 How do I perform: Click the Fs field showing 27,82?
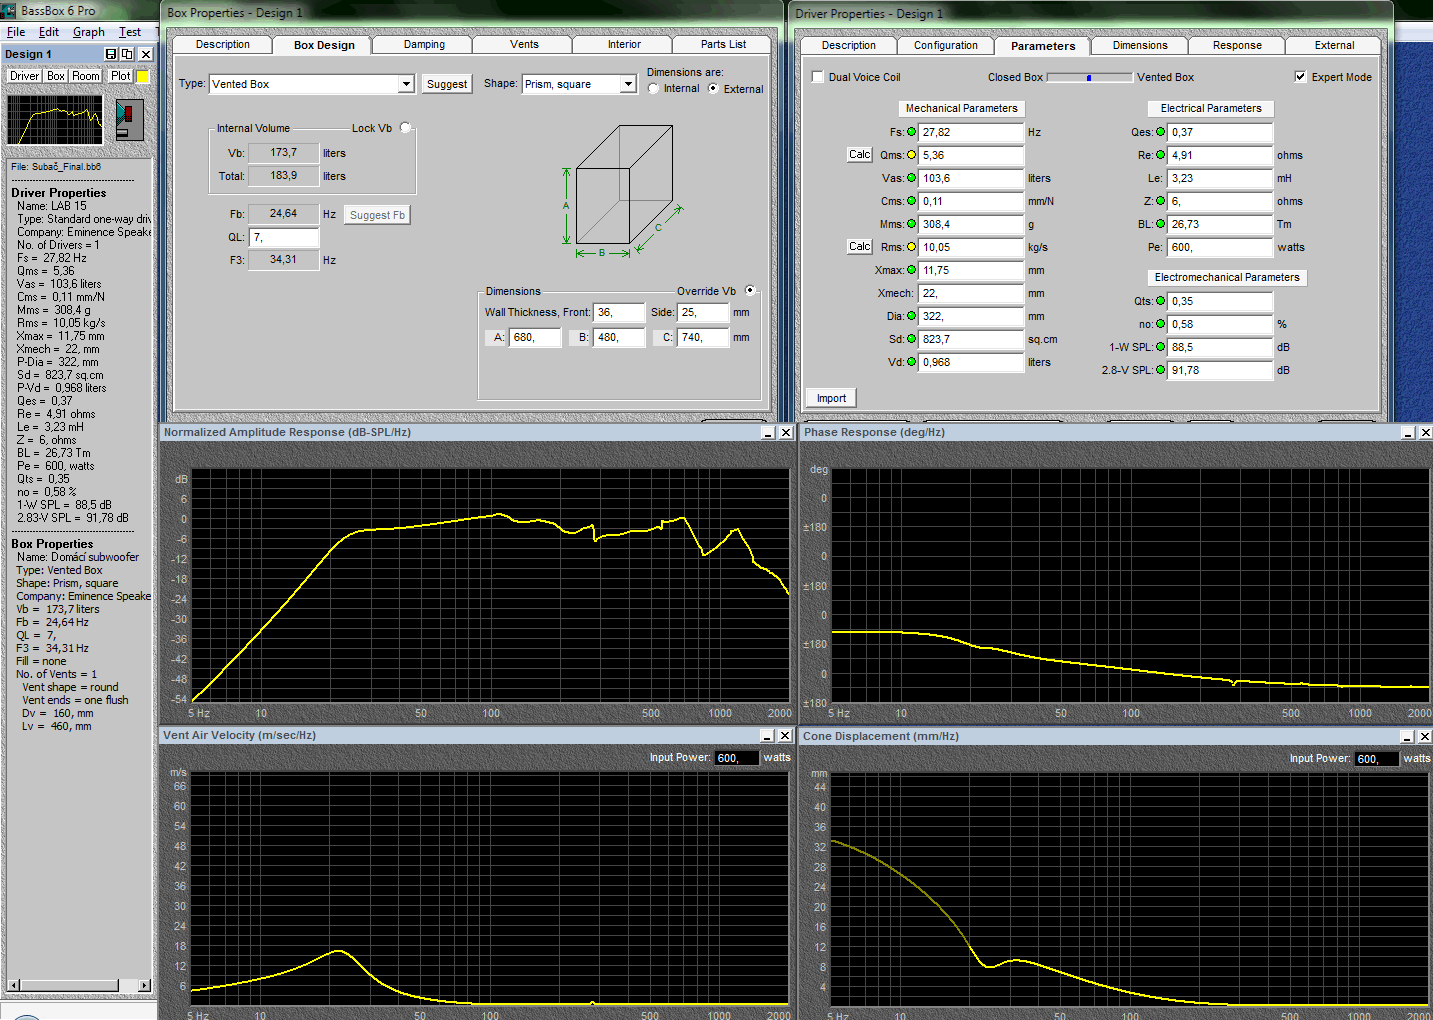(971, 132)
